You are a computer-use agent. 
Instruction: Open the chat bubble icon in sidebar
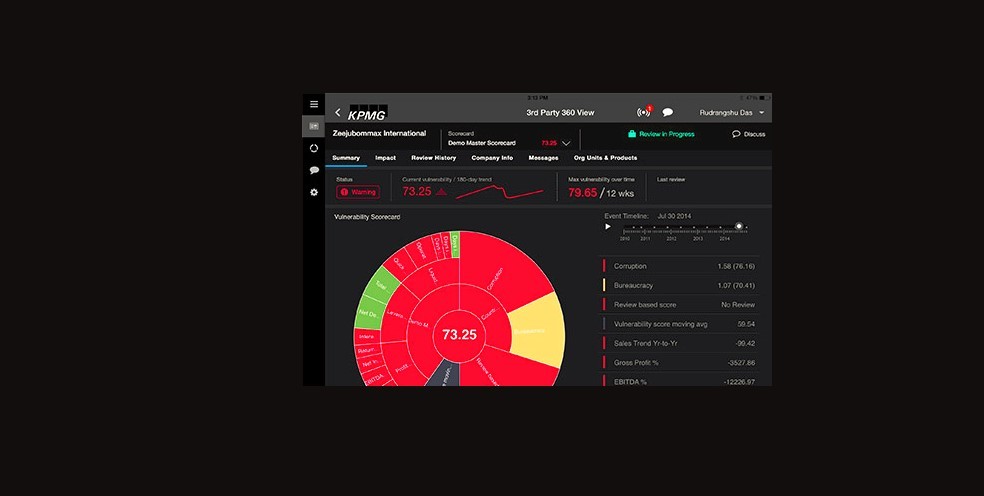tap(314, 170)
